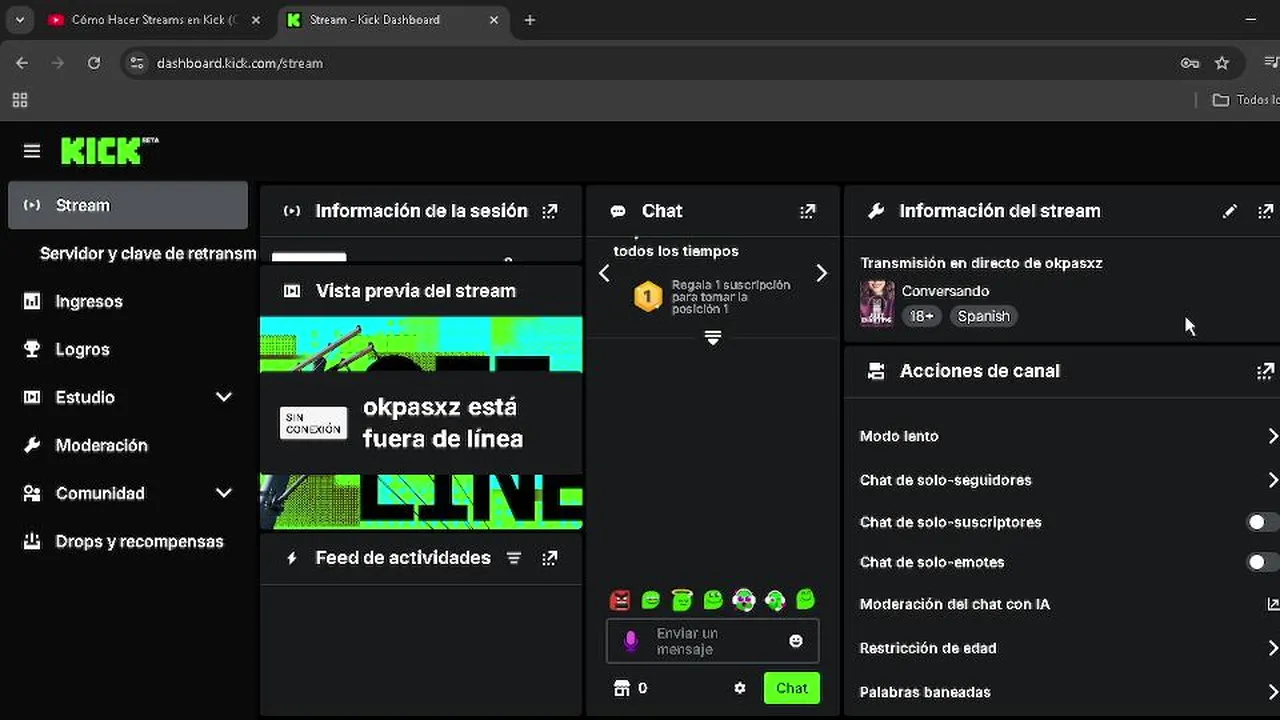
Task: Toggle Chat de solo-suscriptores switch
Action: tap(1262, 522)
